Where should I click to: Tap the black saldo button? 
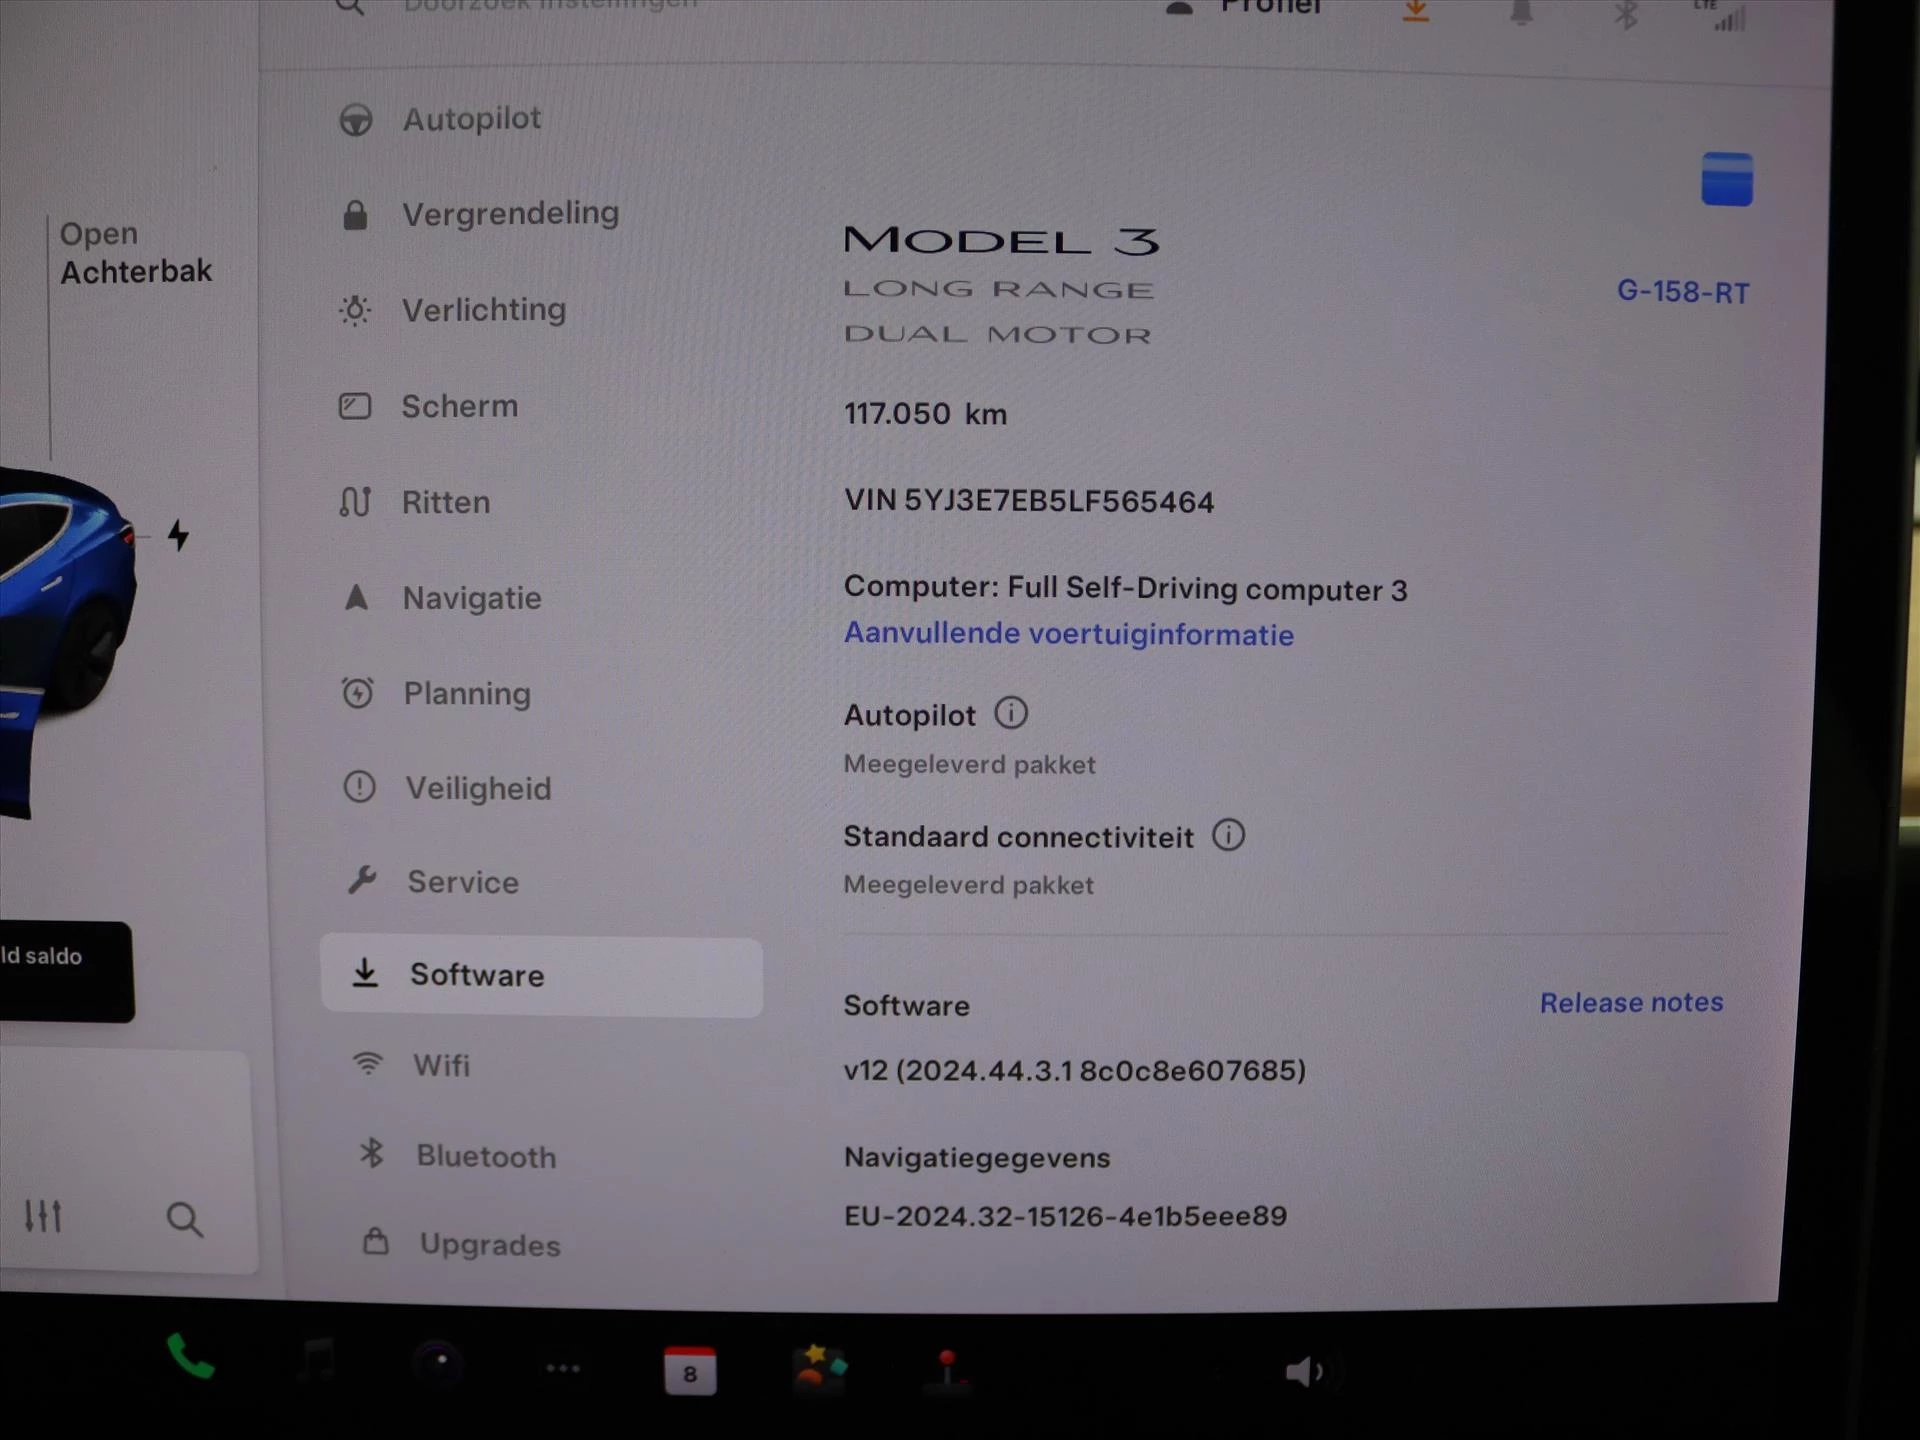pyautogui.click(x=66, y=972)
